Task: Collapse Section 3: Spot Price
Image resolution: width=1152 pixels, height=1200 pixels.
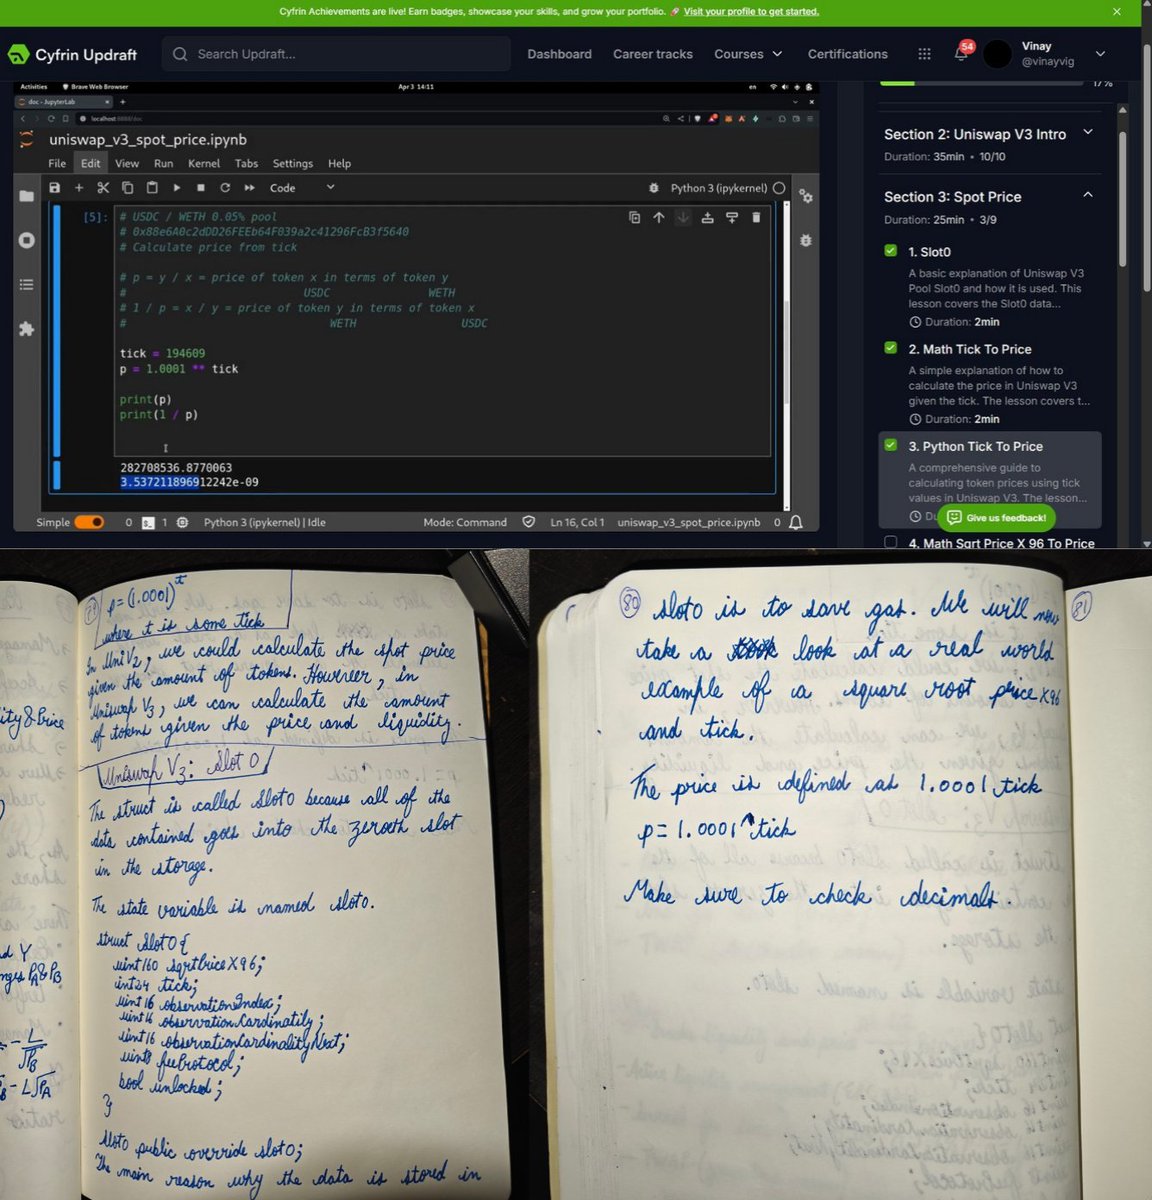Action: coord(1088,195)
